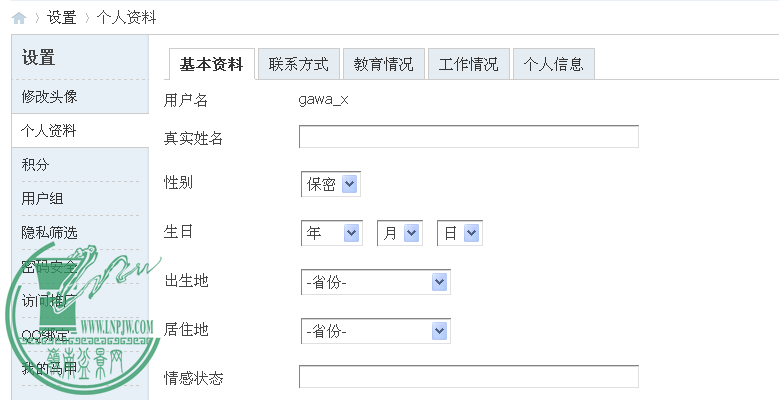Expand the 性别 dropdown
The width and height of the screenshot is (779, 400).
point(330,184)
